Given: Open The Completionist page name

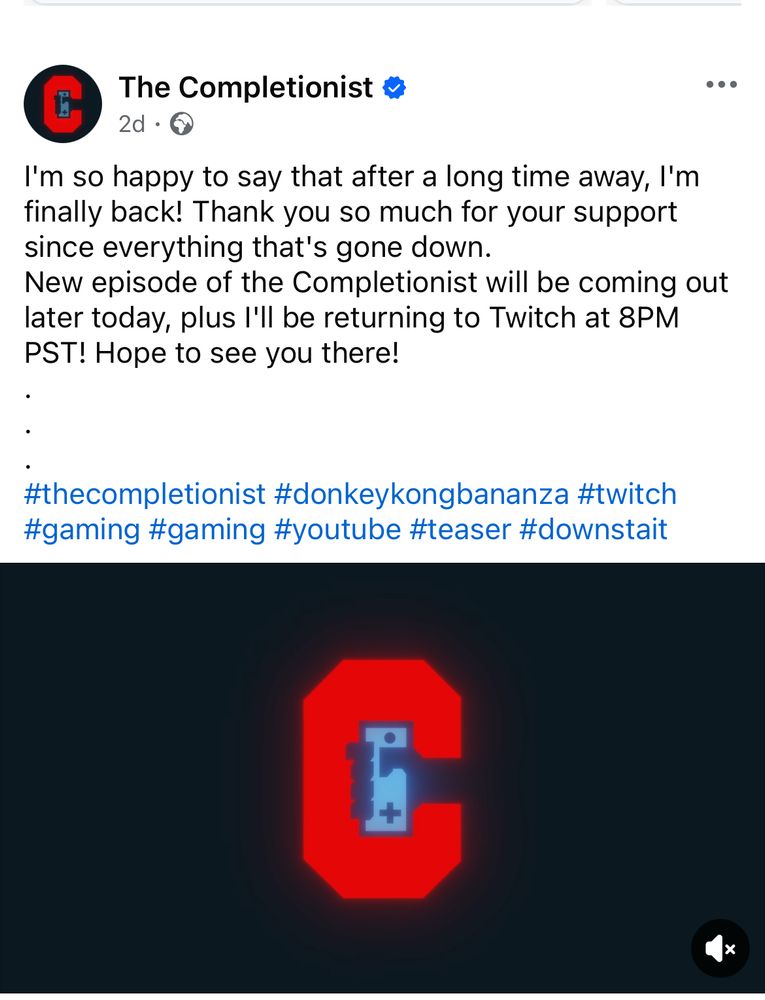Looking at the screenshot, I should click(245, 87).
